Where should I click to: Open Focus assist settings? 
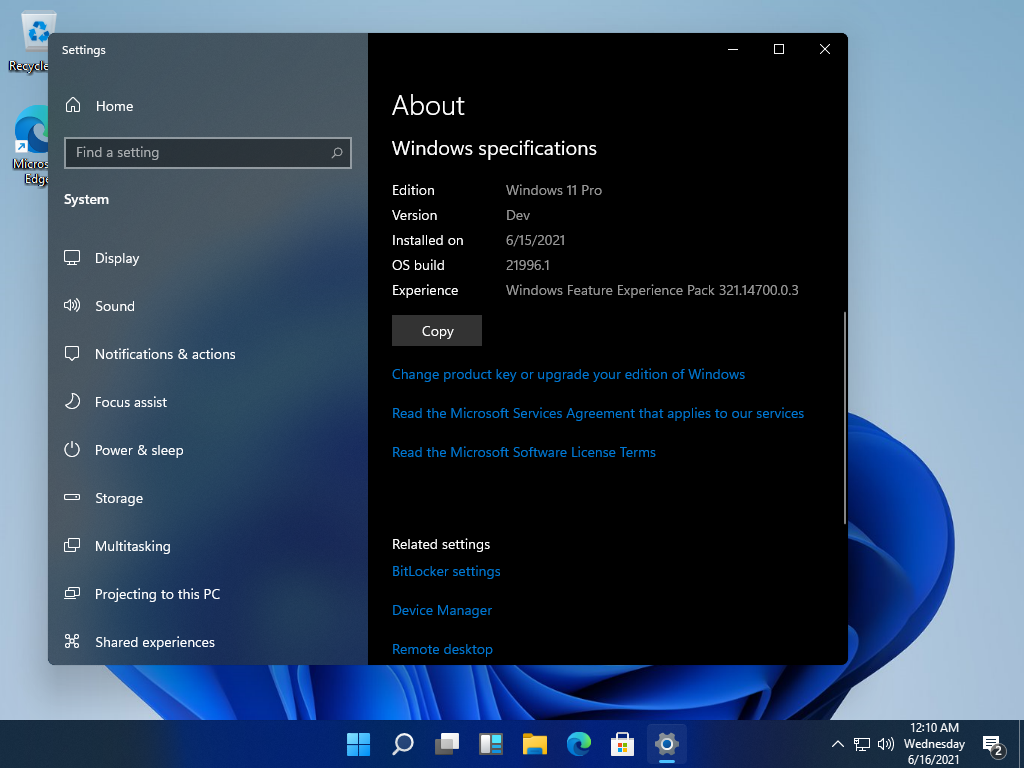(208, 402)
